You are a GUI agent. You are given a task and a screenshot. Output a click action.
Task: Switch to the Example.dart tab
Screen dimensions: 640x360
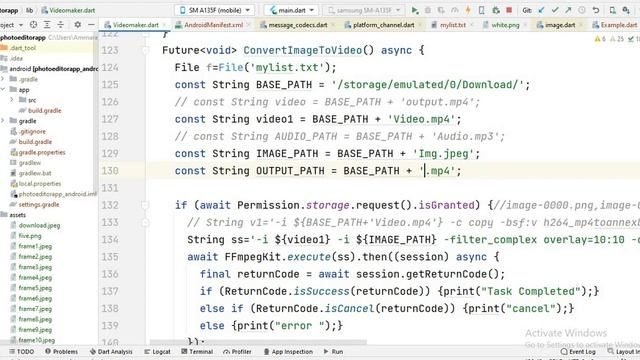[x=615, y=25]
